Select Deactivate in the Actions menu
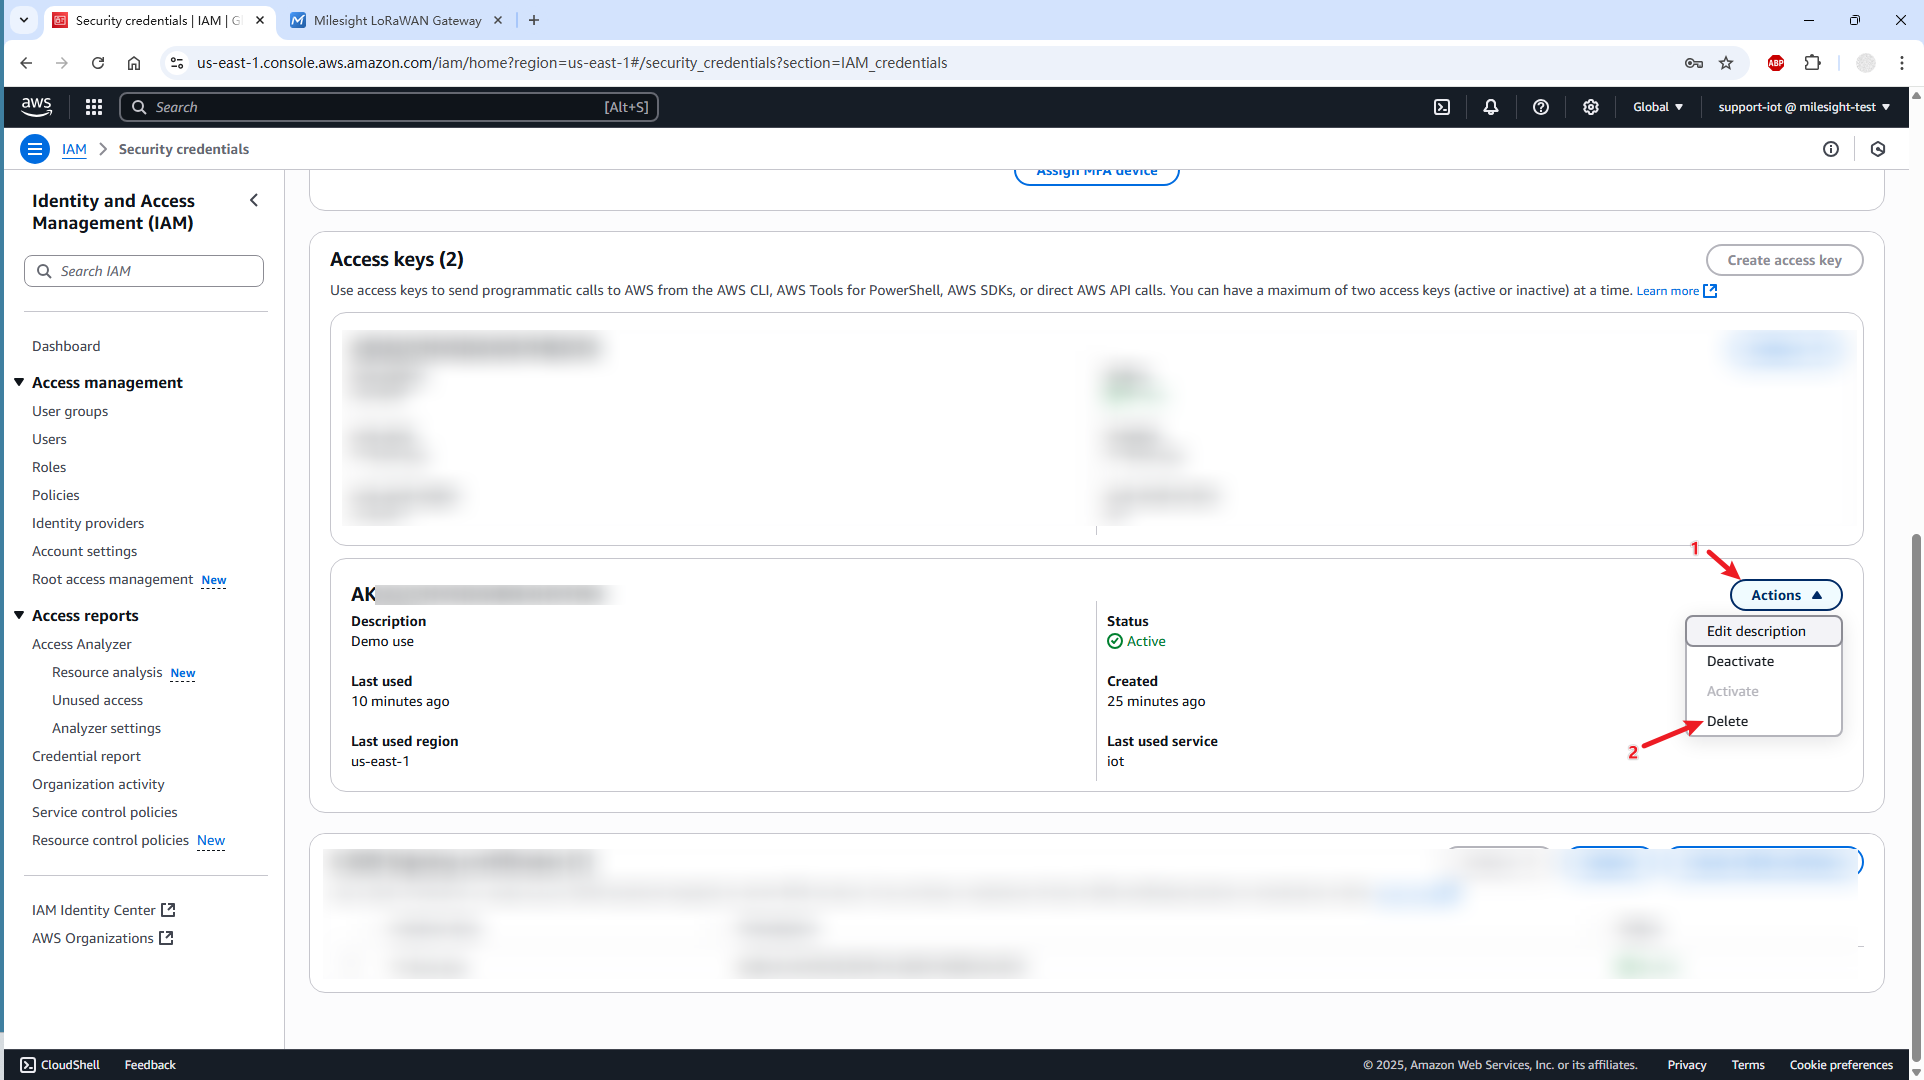 pos(1740,661)
